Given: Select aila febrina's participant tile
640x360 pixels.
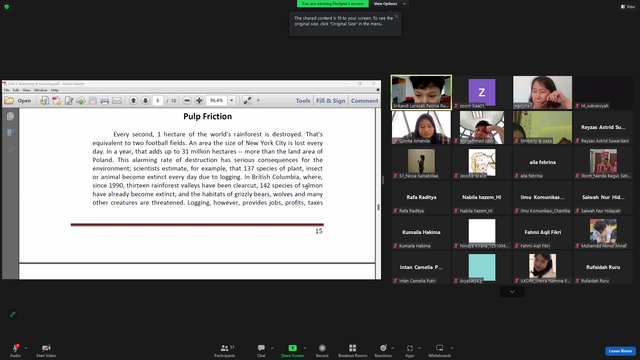Looking at the screenshot, I should [542, 162].
